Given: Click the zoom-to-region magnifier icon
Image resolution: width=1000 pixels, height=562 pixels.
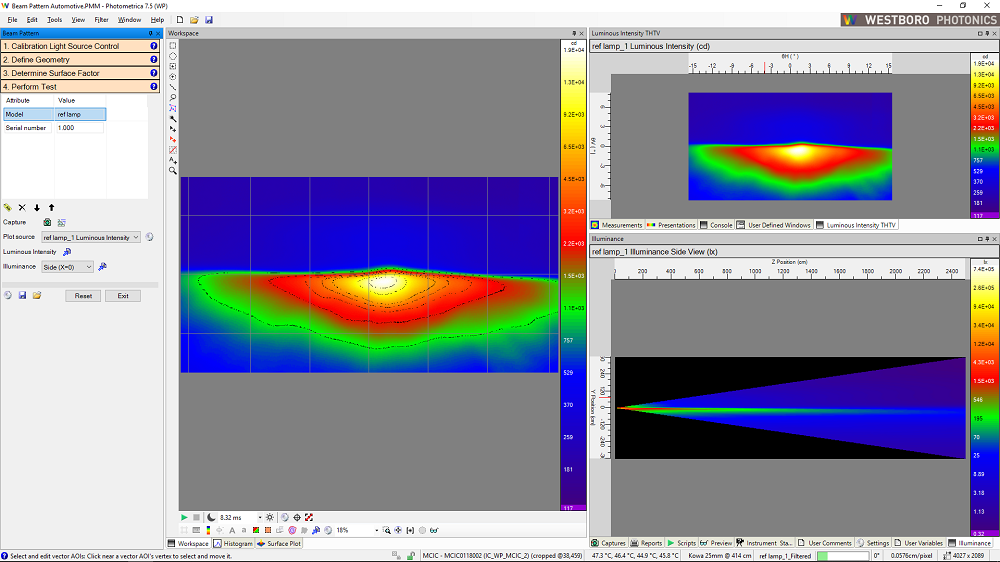Looking at the screenshot, I should (x=386, y=530).
